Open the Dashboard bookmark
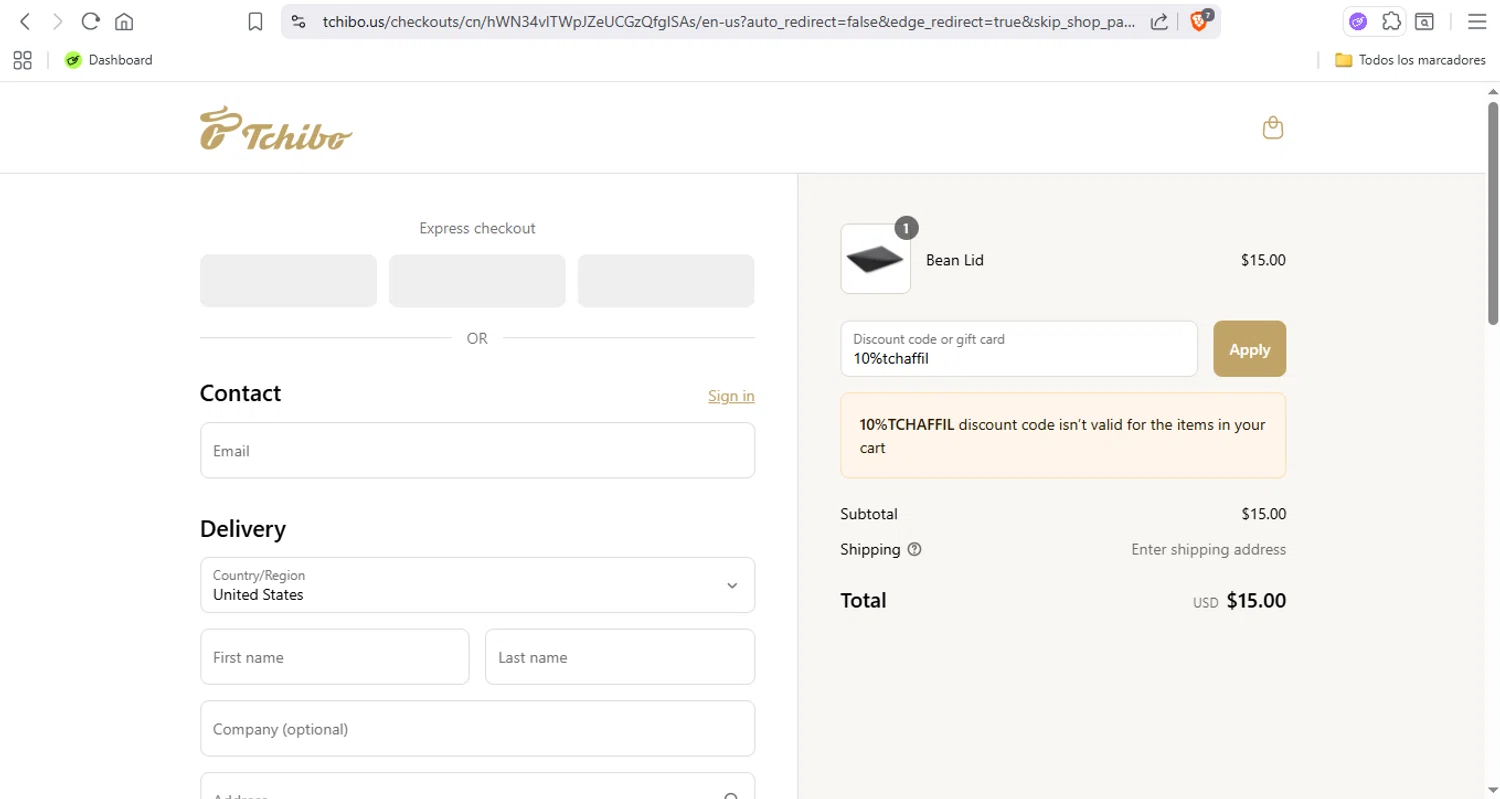Screen dimensions: 1500x799 tap(109, 60)
